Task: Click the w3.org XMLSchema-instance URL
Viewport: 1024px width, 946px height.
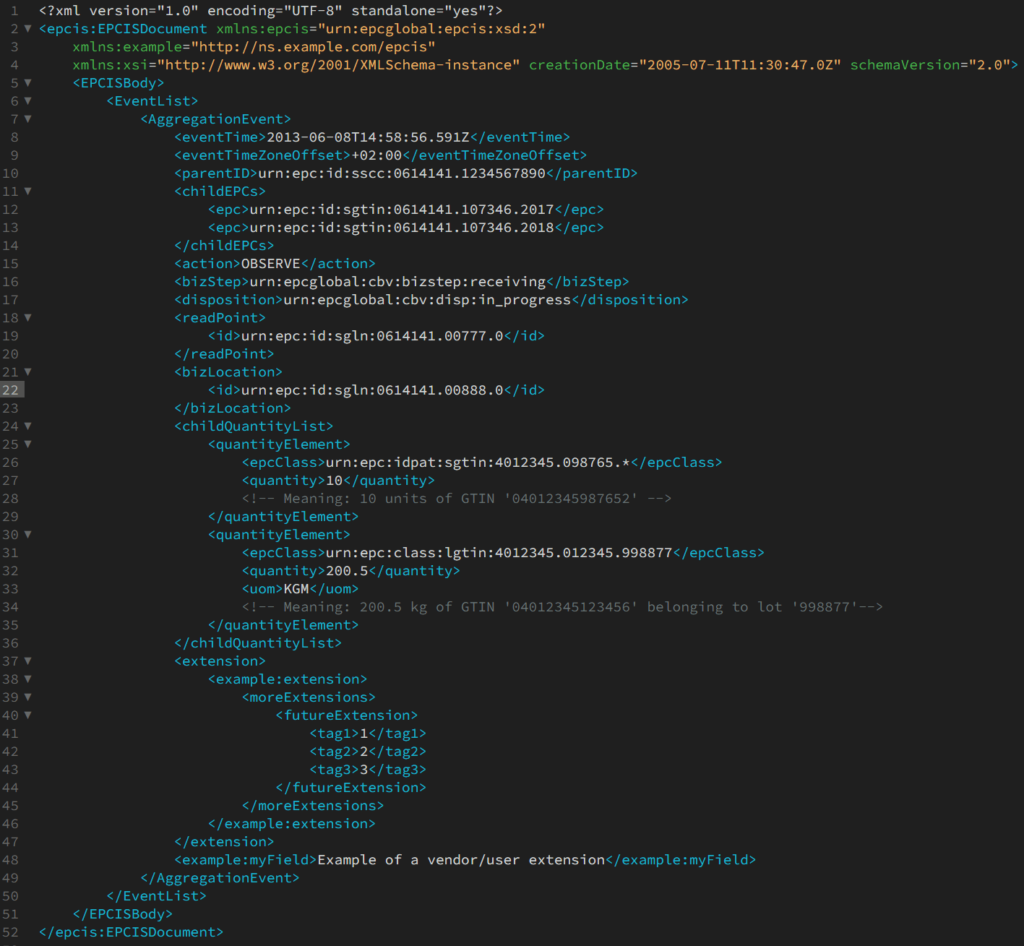Action: coord(344,65)
